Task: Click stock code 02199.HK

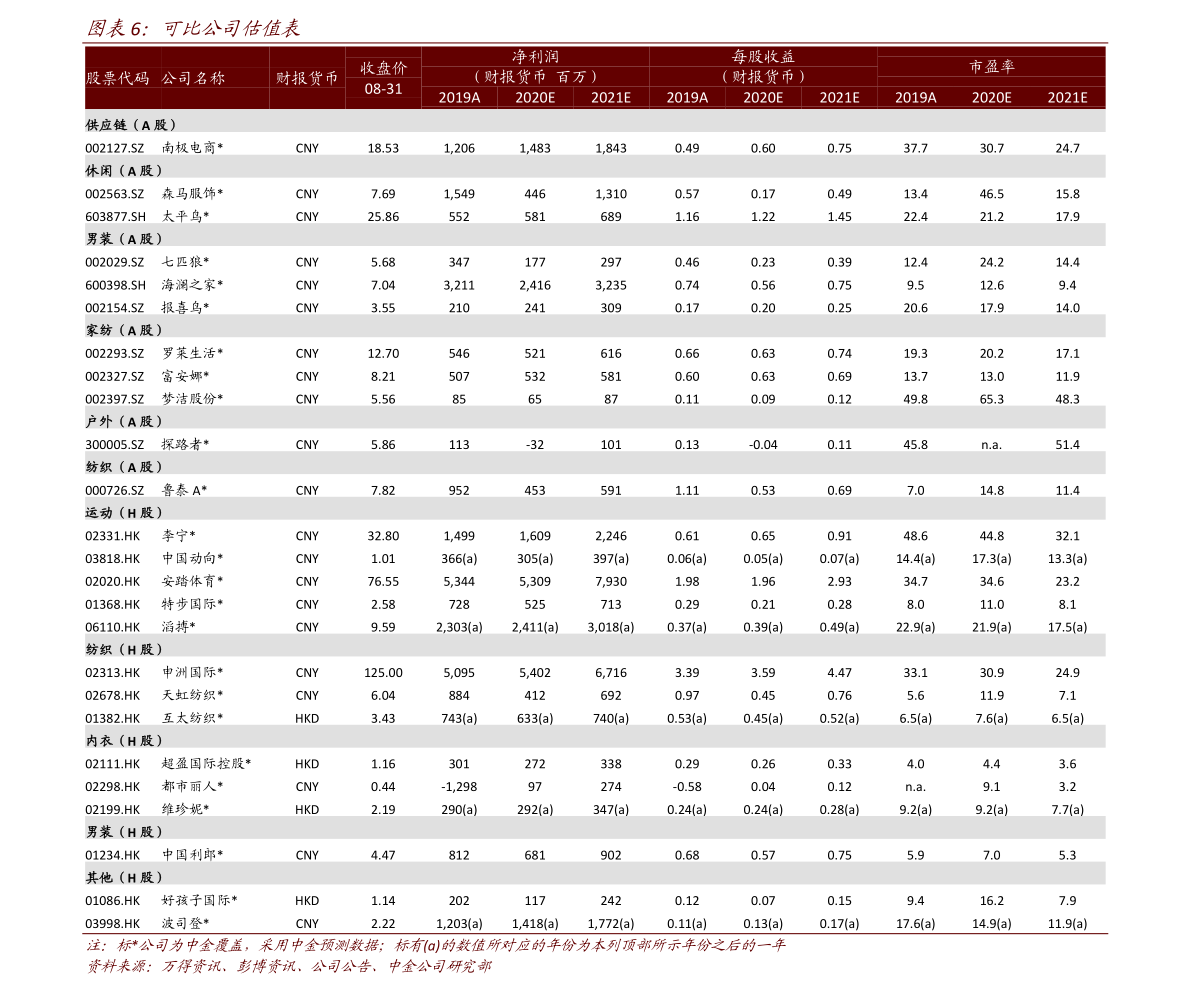Action: (112, 809)
